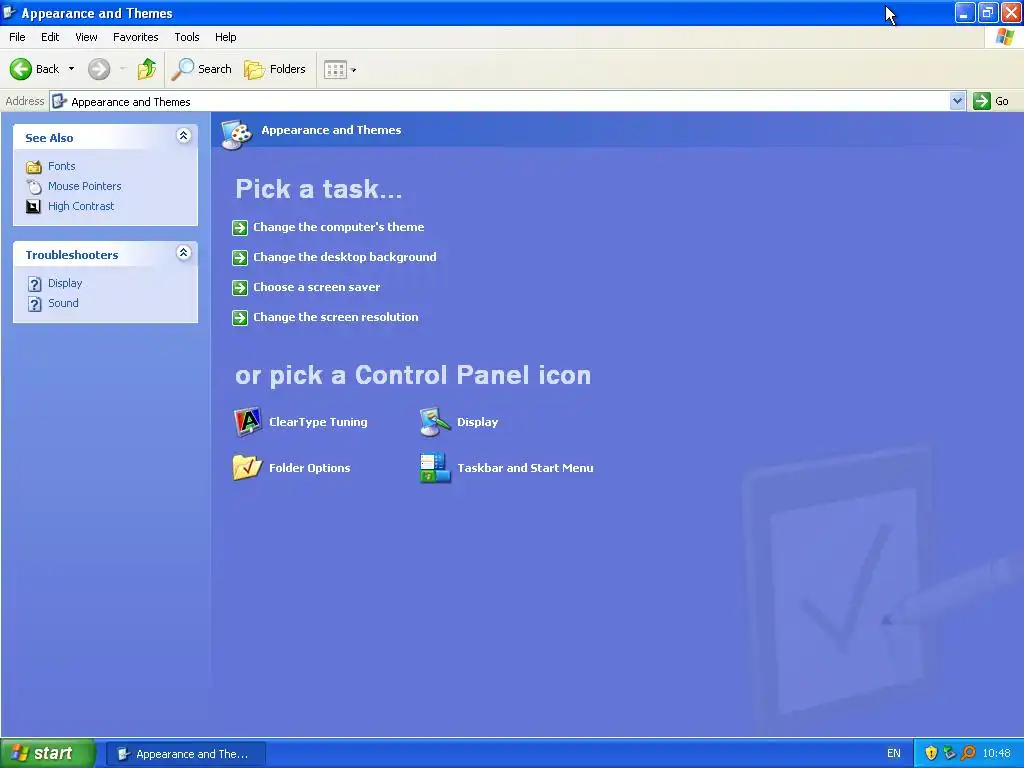
Task: Click the green arrow beside Change the desktop background
Action: click(x=240, y=257)
